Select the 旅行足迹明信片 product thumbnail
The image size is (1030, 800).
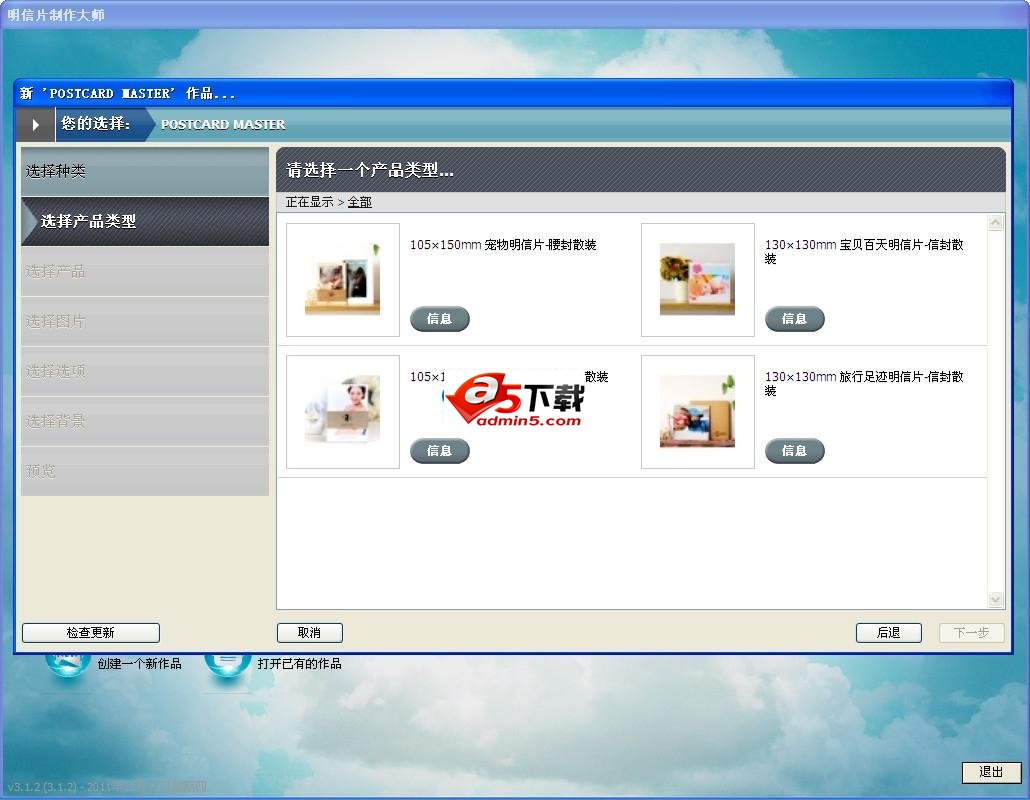pyautogui.click(x=698, y=412)
